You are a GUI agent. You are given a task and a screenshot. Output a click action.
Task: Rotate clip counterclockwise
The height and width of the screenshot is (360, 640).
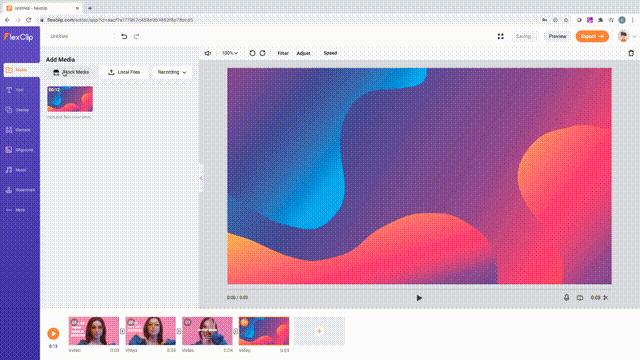[x=252, y=53]
